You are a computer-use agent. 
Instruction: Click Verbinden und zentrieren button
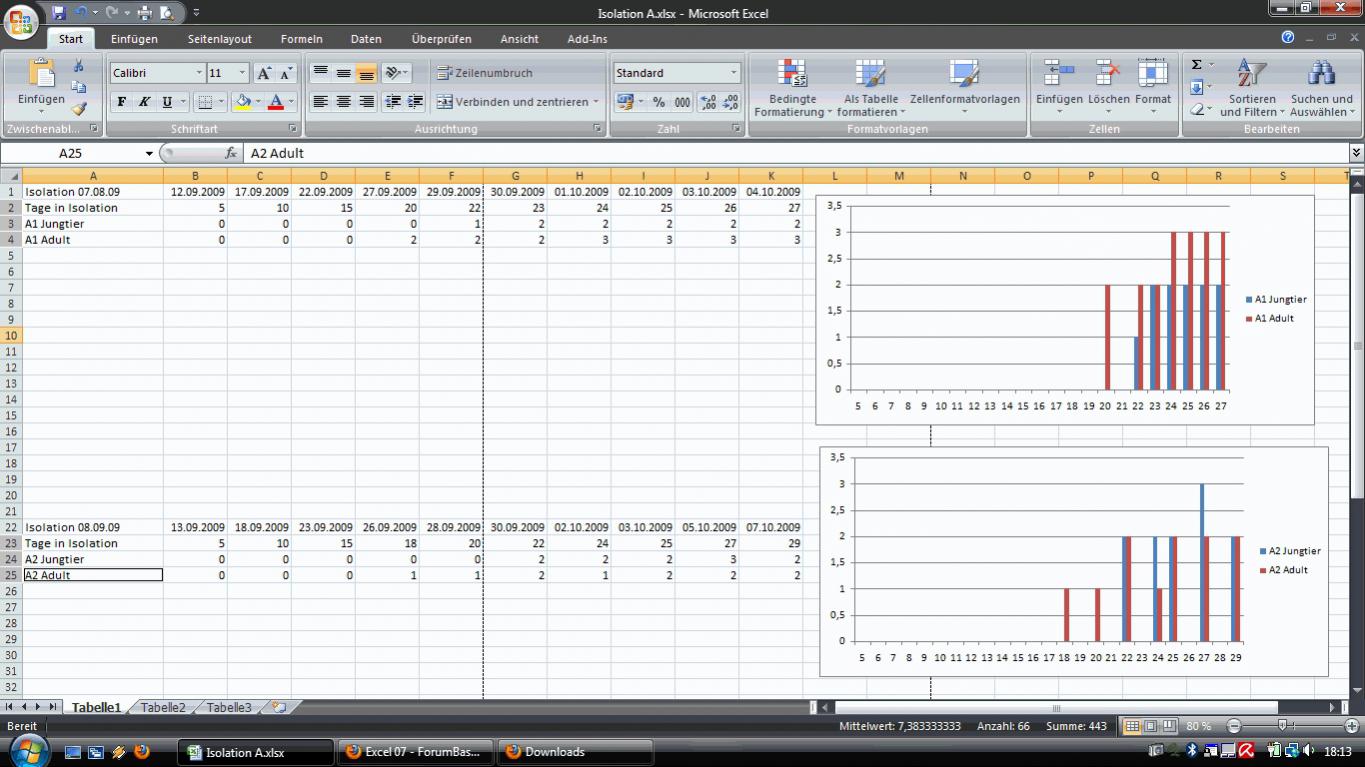(518, 102)
